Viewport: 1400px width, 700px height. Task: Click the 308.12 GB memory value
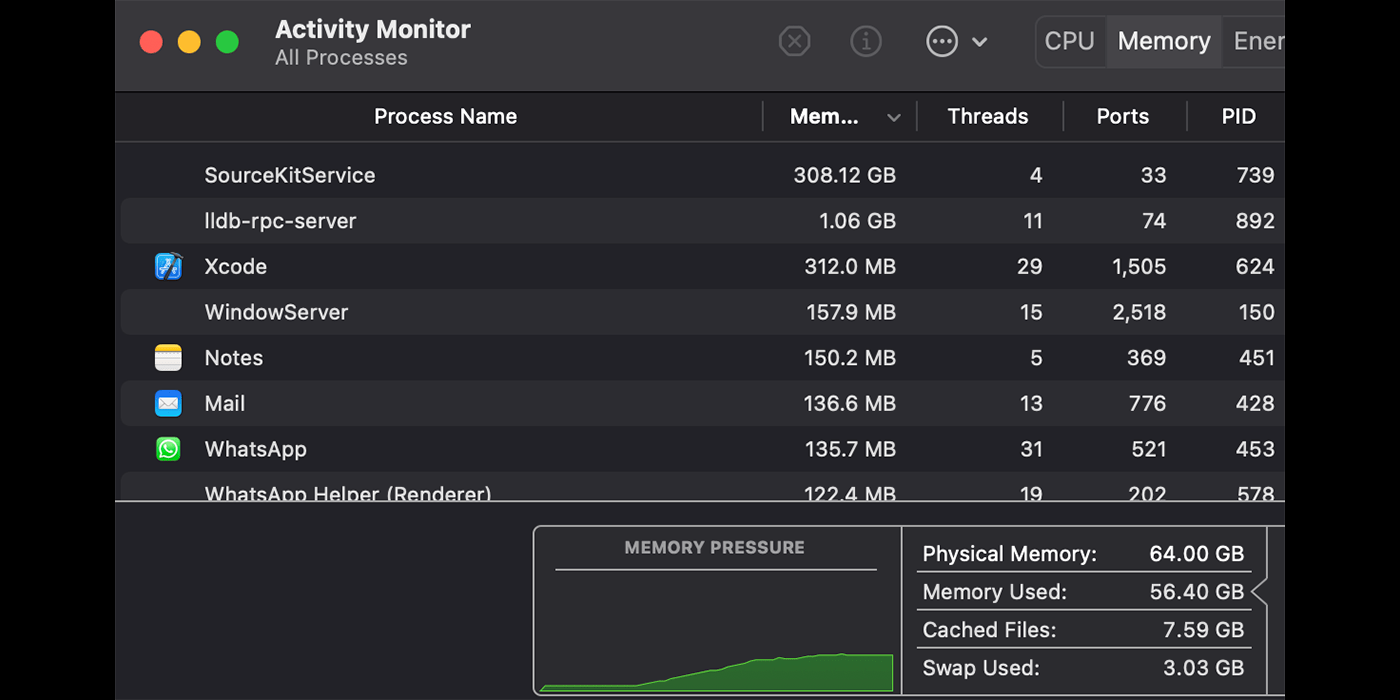pyautogui.click(x=844, y=175)
